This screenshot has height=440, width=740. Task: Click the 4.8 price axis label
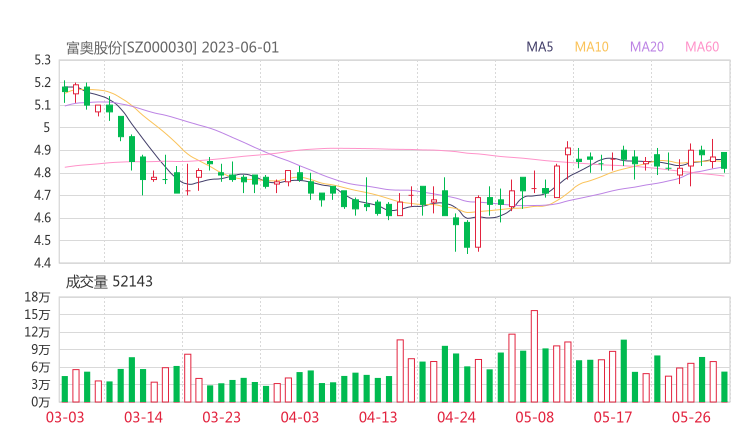(x=42, y=173)
